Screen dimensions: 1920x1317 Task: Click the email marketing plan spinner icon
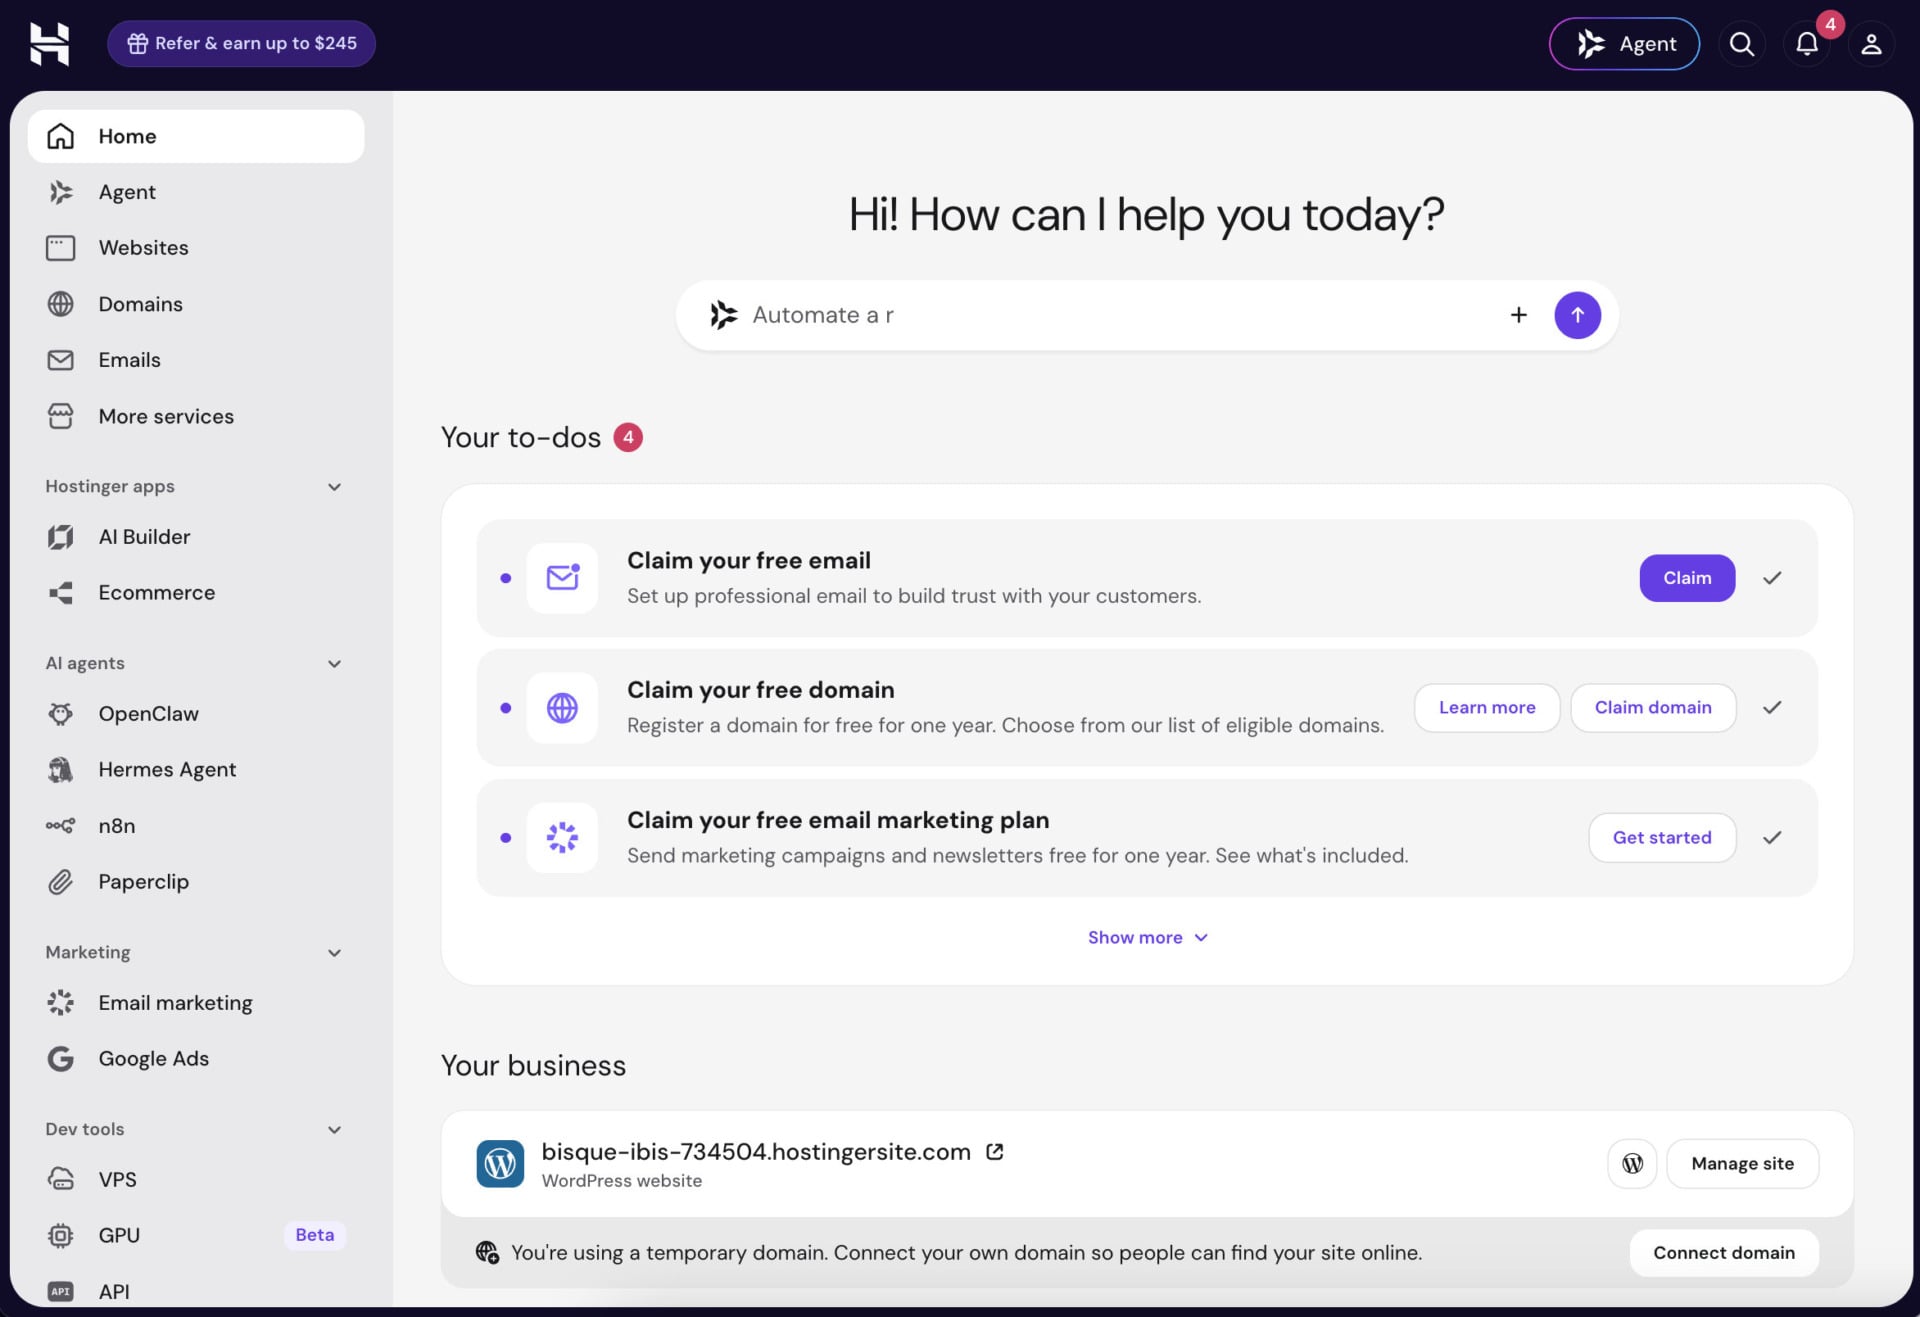point(562,838)
